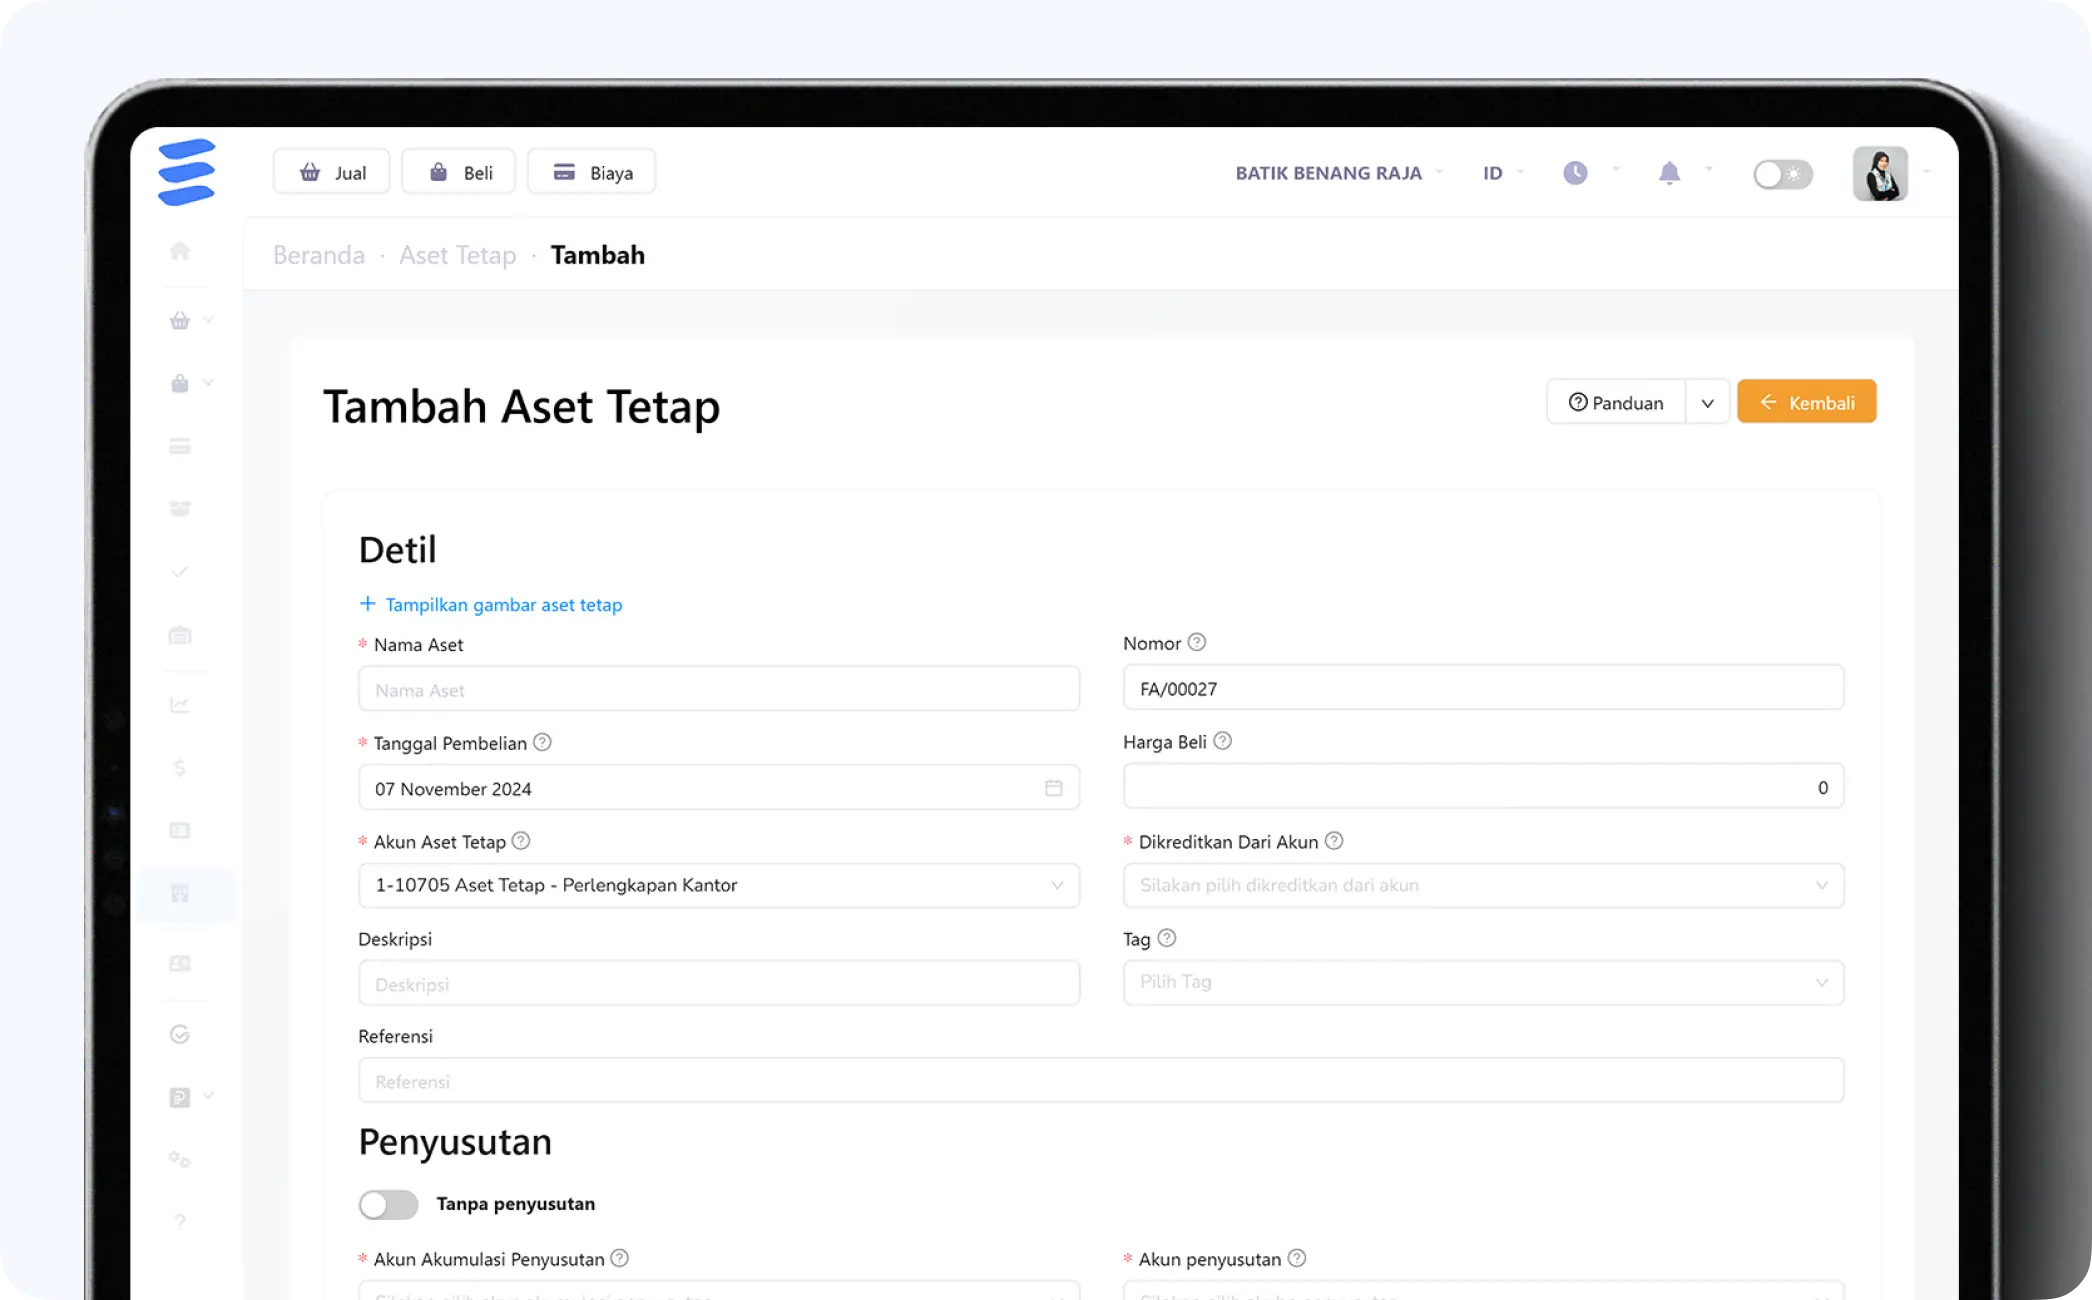Click help icon next to Tag label
This screenshot has width=2092, height=1300.
(x=1167, y=938)
